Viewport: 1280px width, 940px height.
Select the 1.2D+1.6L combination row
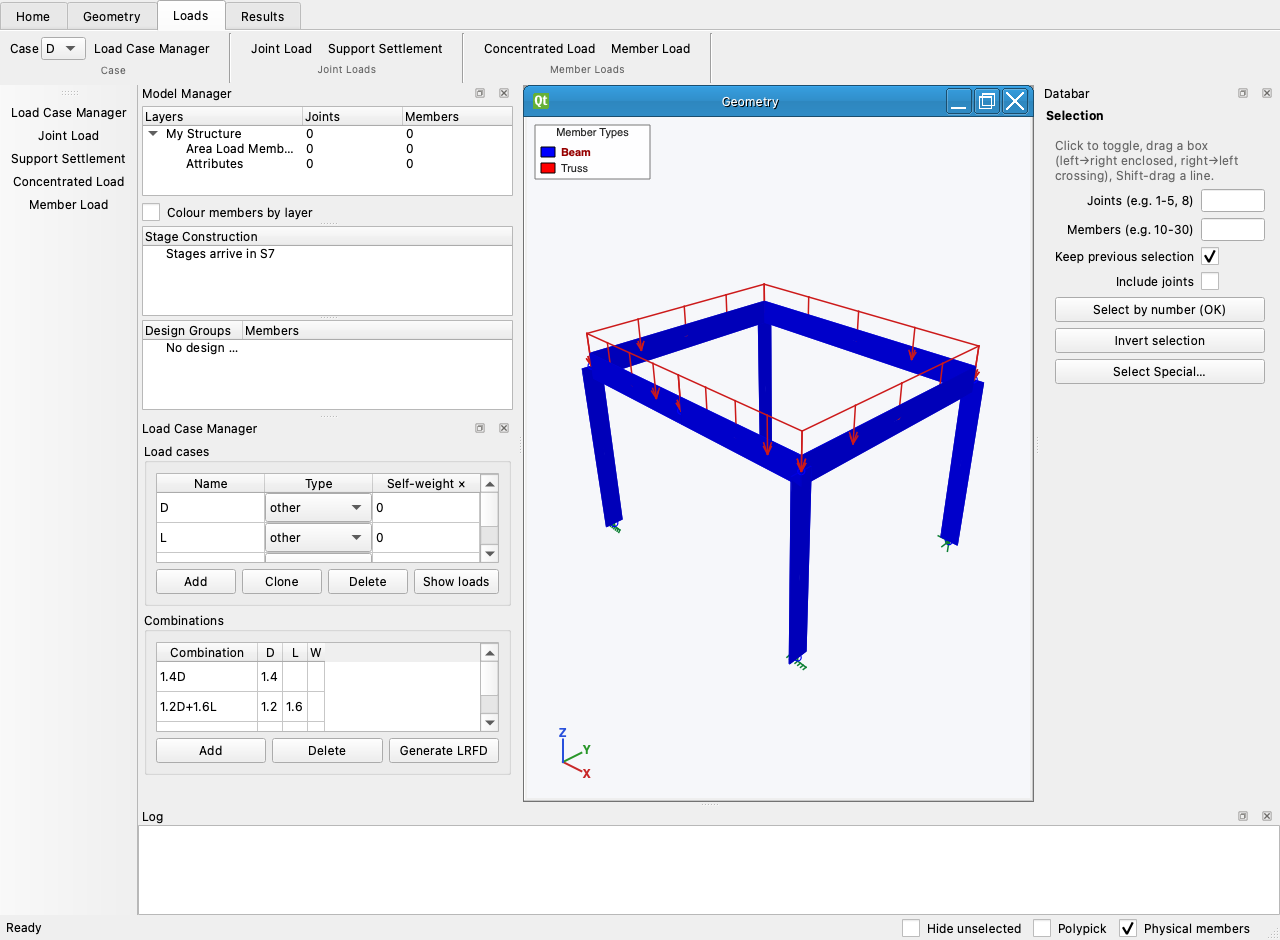240,706
